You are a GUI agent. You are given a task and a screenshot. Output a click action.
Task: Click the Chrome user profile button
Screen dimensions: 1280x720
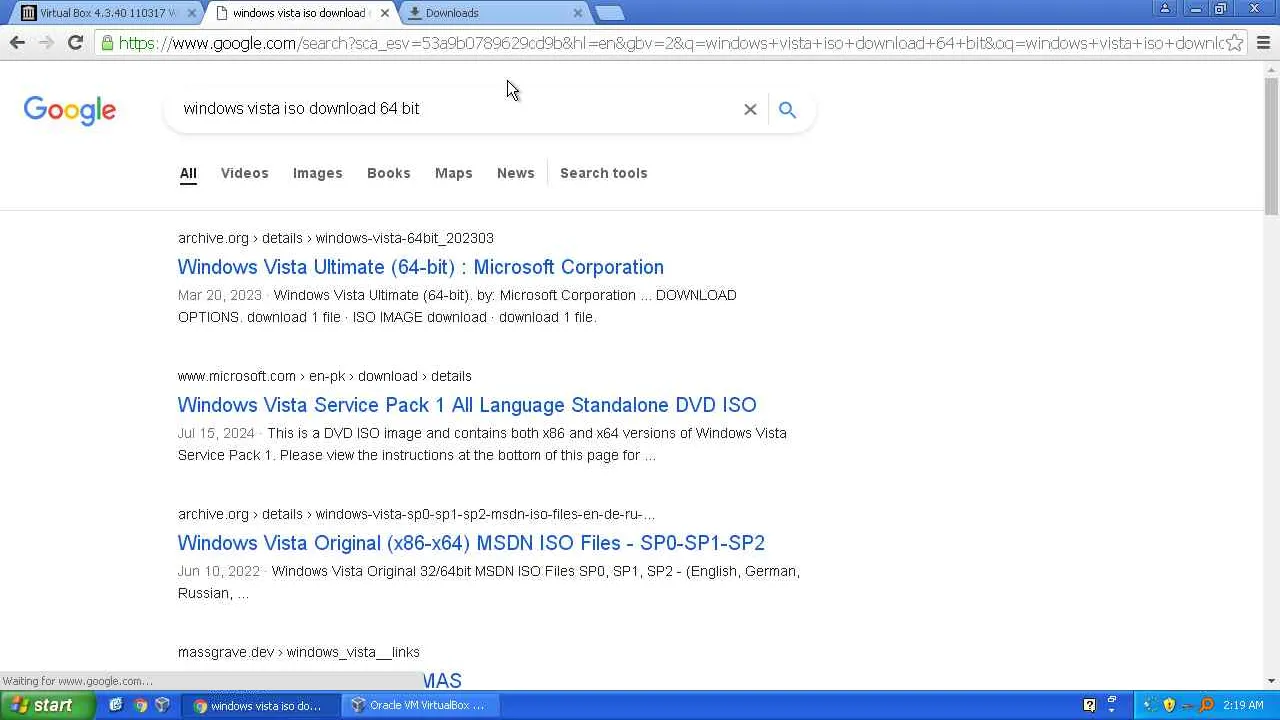pyautogui.click(x=1165, y=9)
